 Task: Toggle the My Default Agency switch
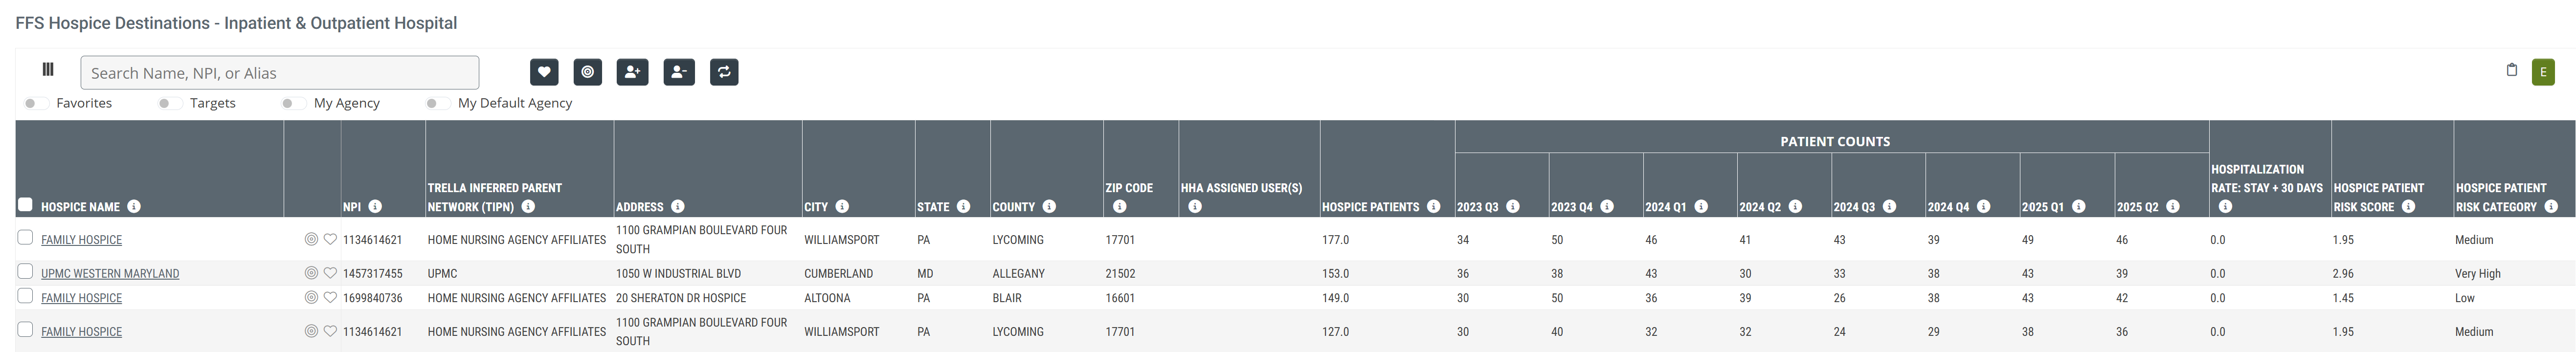click(437, 103)
